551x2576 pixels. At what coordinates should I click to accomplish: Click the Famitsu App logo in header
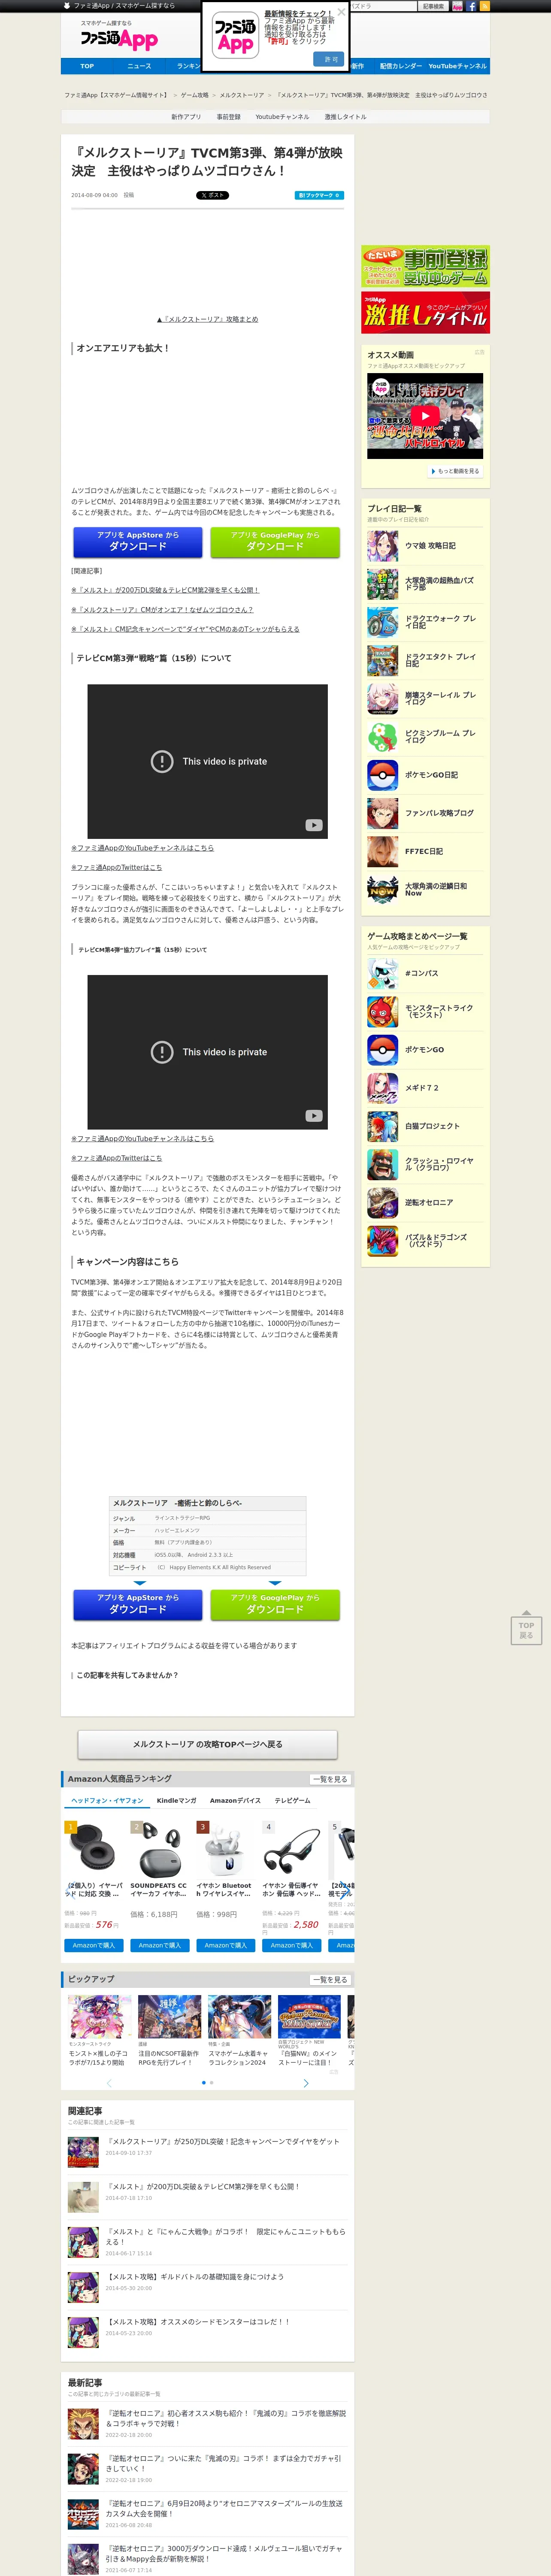coord(119,39)
